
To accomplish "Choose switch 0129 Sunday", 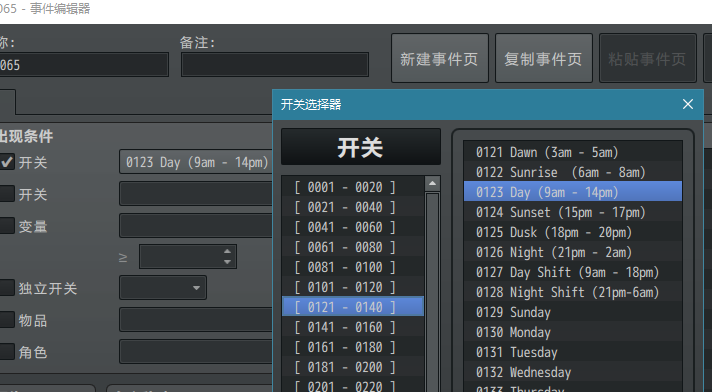I will click(x=573, y=312).
